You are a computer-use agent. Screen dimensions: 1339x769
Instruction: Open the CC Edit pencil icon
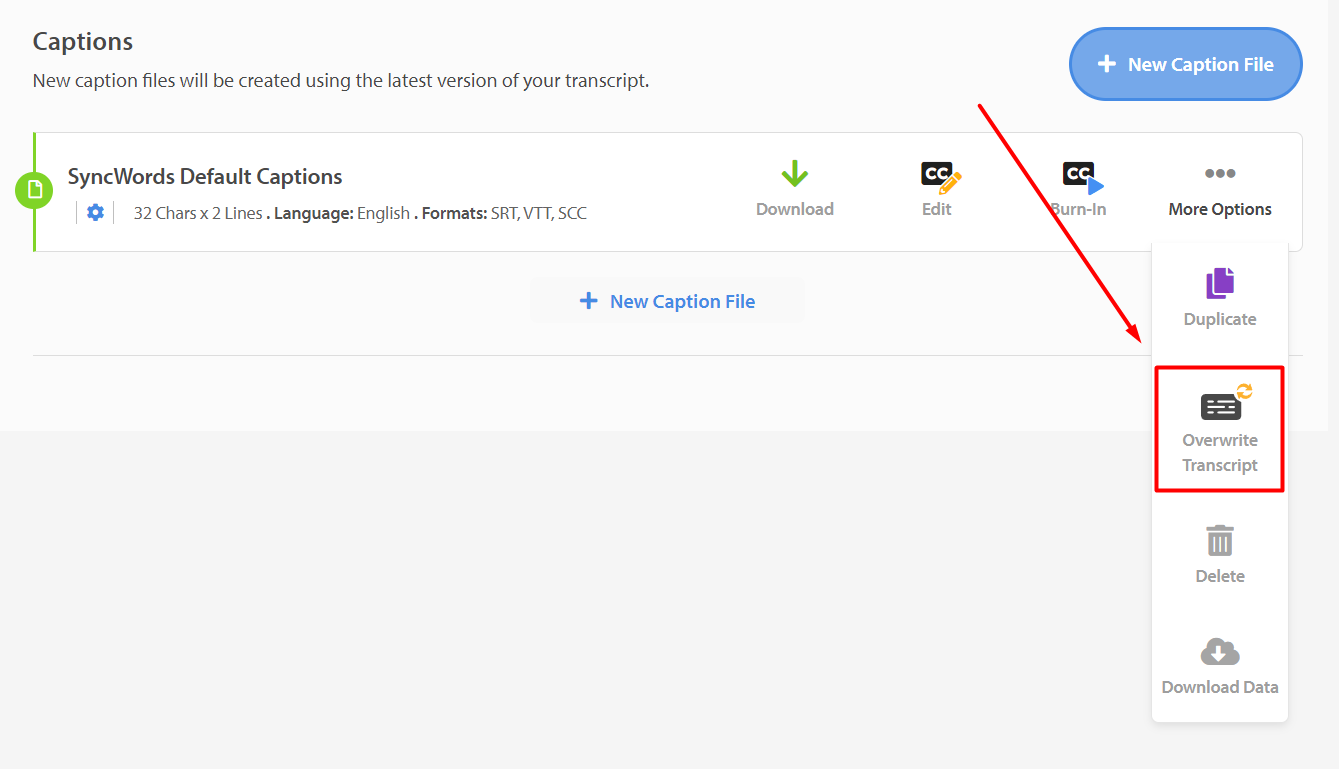pyautogui.click(x=940, y=177)
